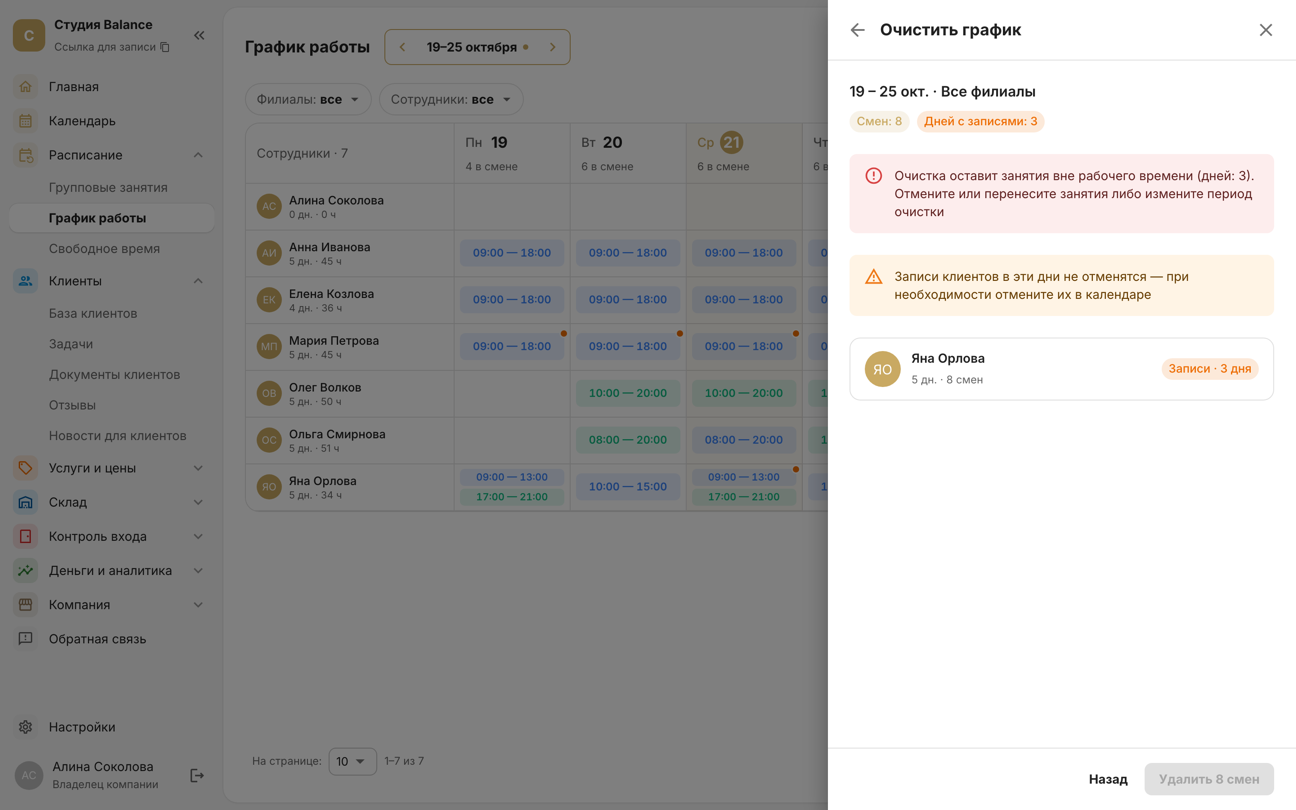
Task: Expand the Компания chevron
Action: coord(198,604)
